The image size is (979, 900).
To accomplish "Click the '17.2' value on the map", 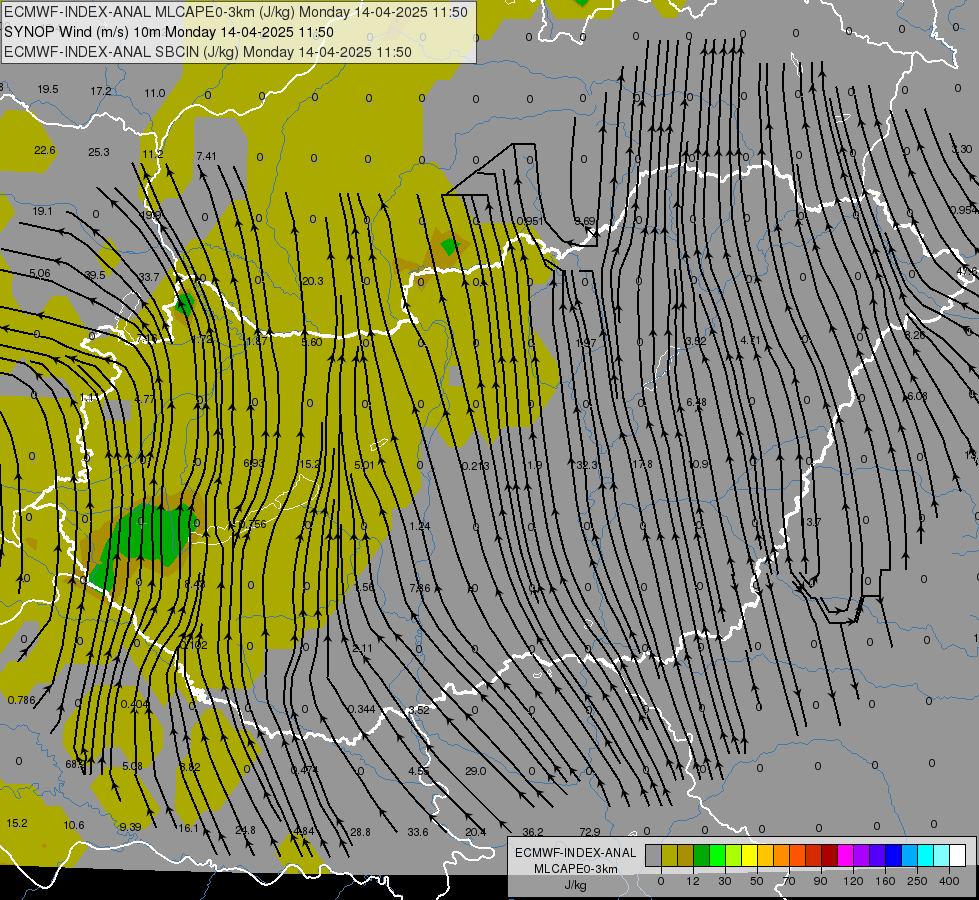I will tap(101, 91).
